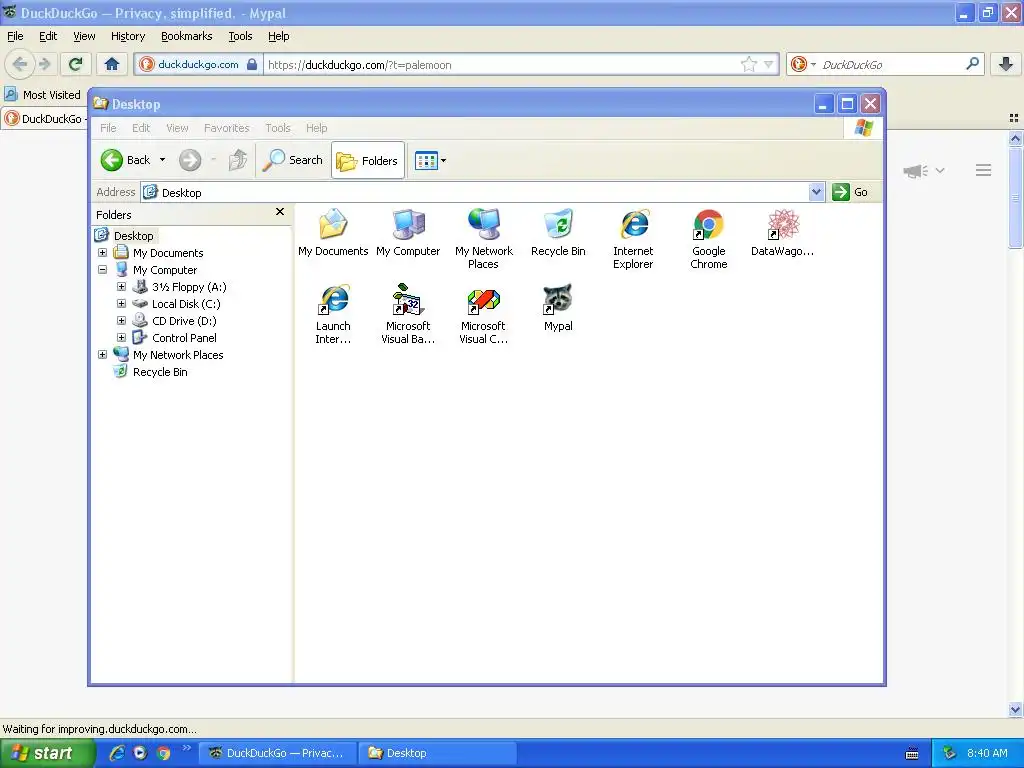The width and height of the screenshot is (1024, 768).
Task: Select the Launch Internet Explorer shortcut
Action: (x=333, y=314)
